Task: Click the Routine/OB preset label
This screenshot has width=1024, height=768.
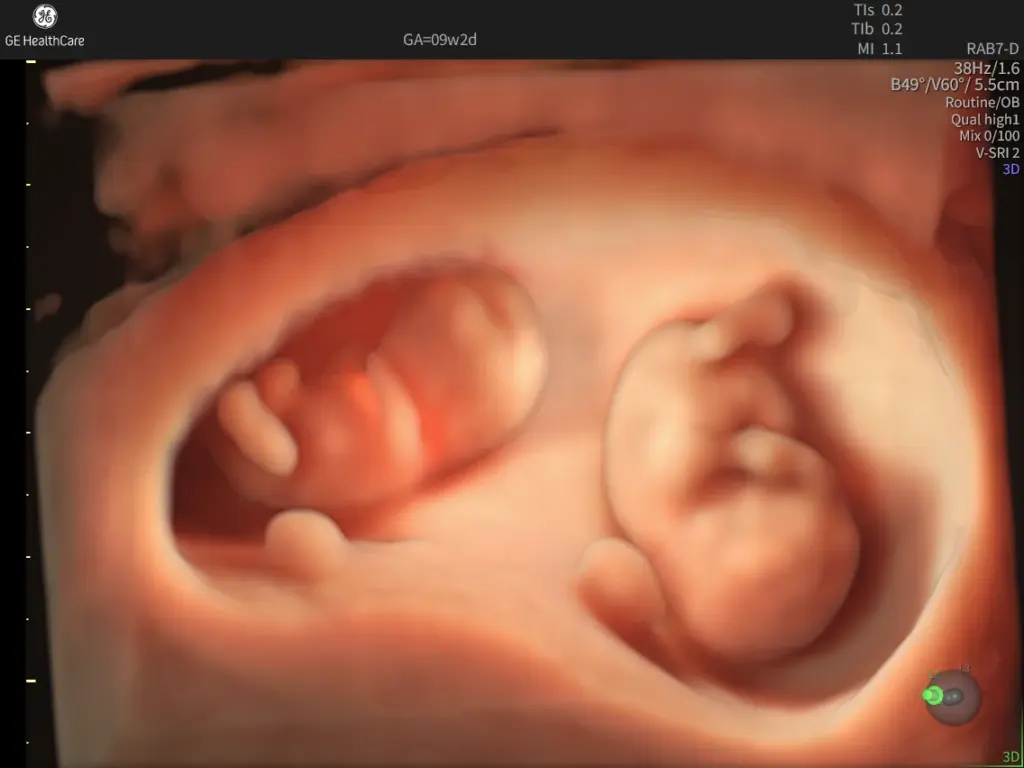Action: click(x=982, y=103)
